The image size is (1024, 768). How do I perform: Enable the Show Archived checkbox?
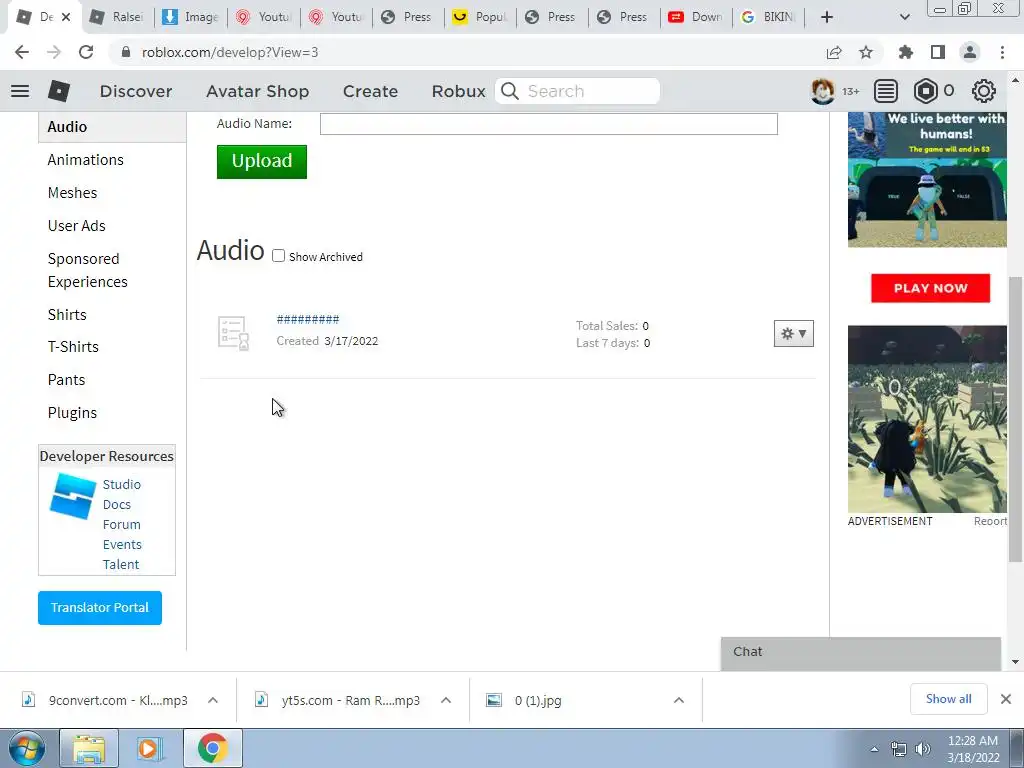coord(279,256)
